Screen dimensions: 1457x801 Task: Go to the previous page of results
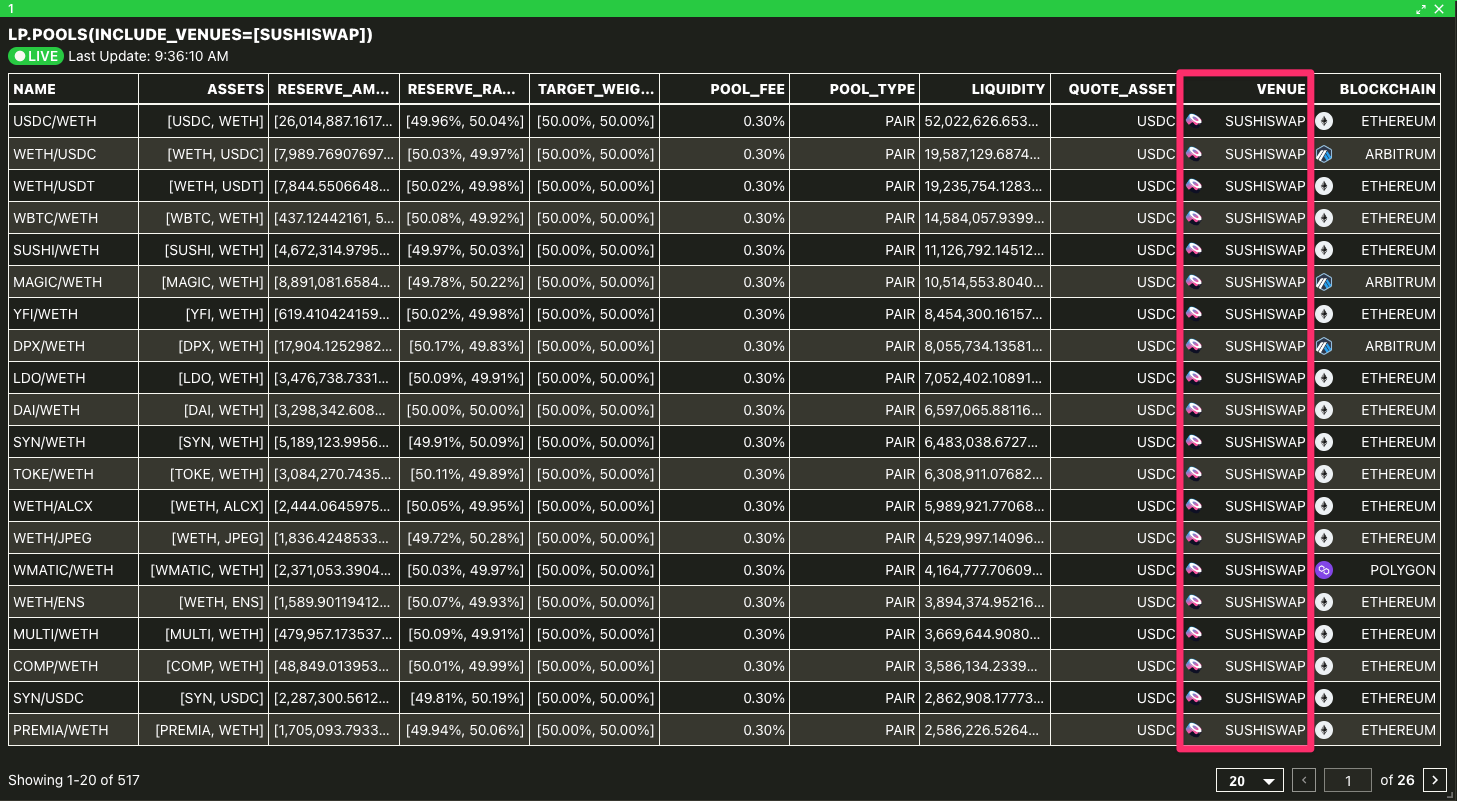(x=1304, y=780)
